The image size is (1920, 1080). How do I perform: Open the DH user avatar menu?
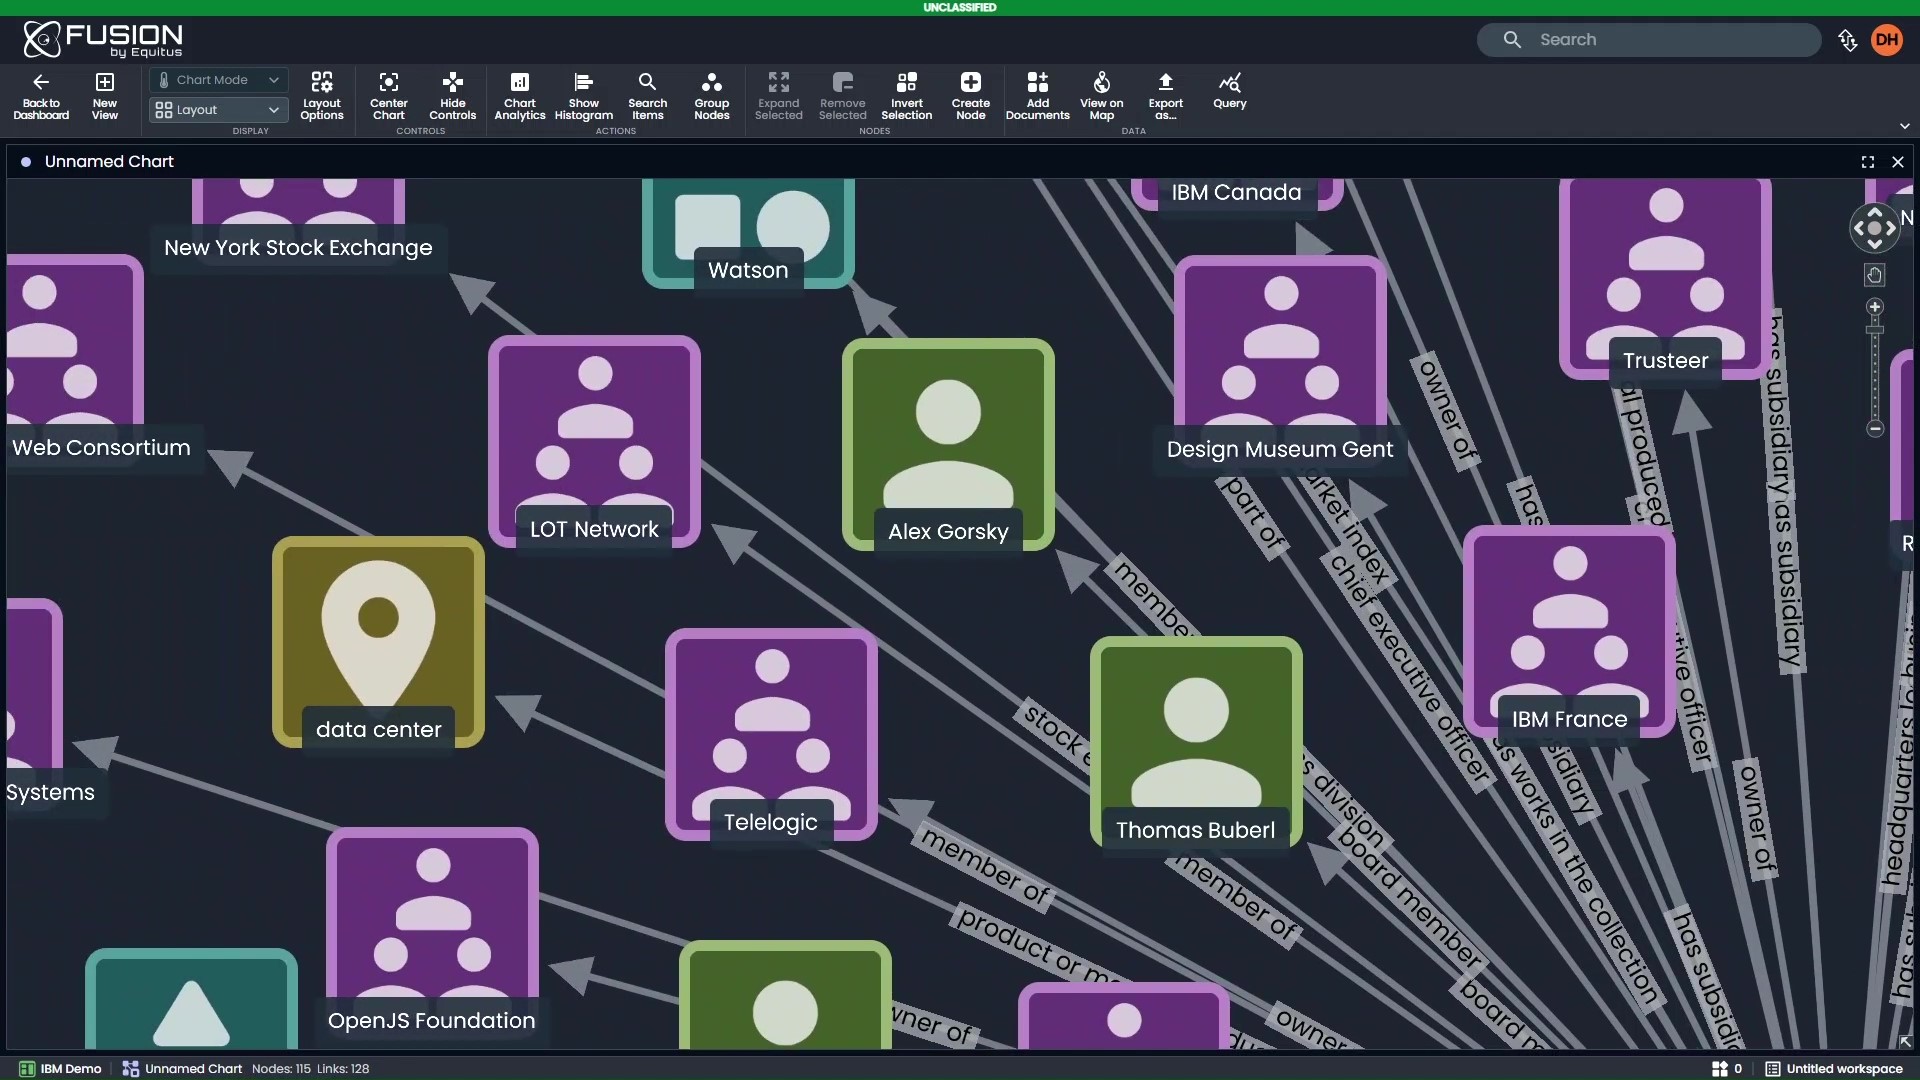(x=1887, y=40)
